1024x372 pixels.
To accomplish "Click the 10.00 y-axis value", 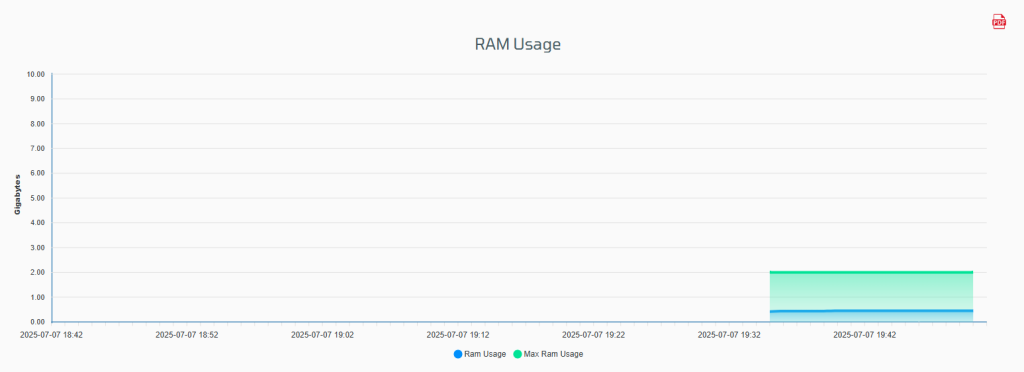I will 35,74.
